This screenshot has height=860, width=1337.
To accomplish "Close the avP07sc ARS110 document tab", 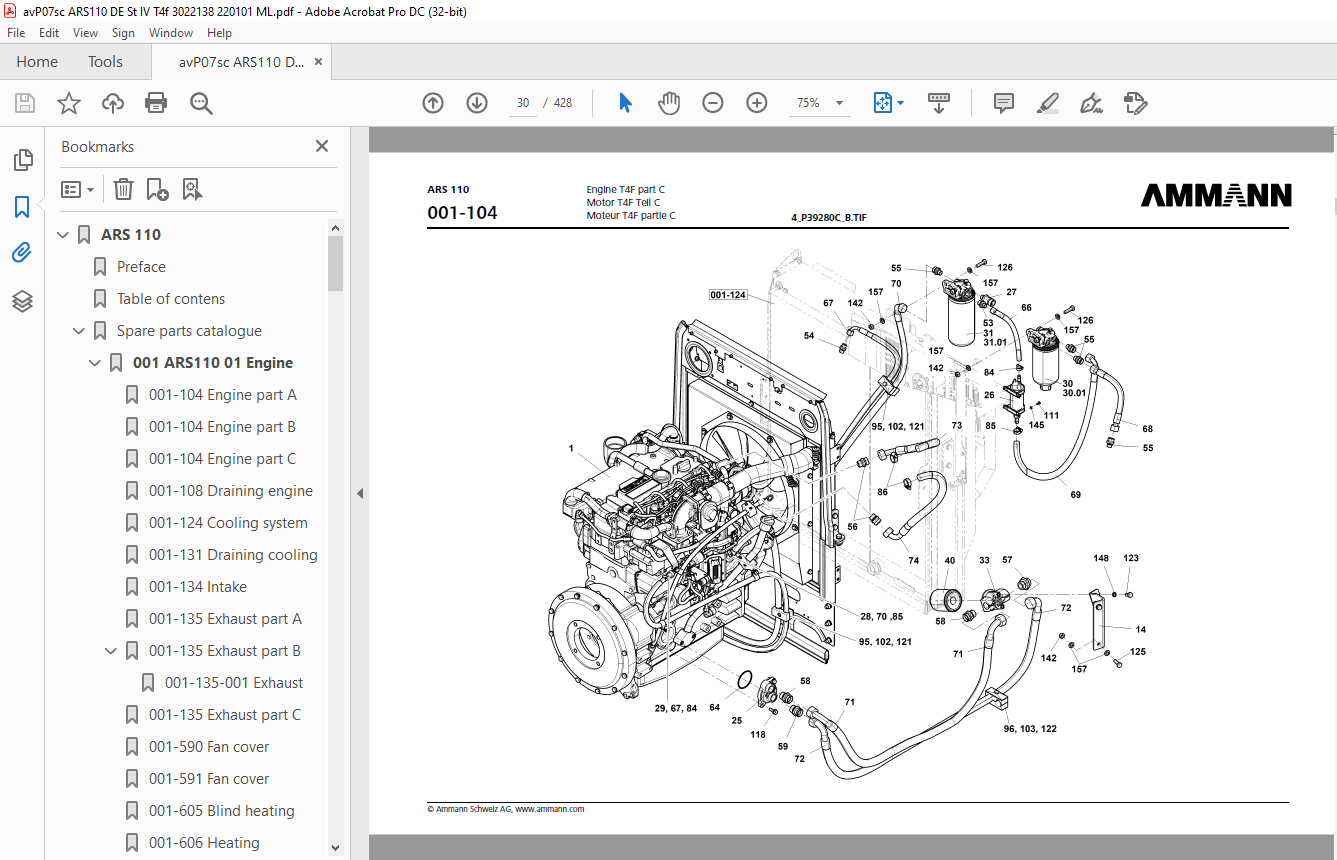I will pyautogui.click(x=319, y=62).
